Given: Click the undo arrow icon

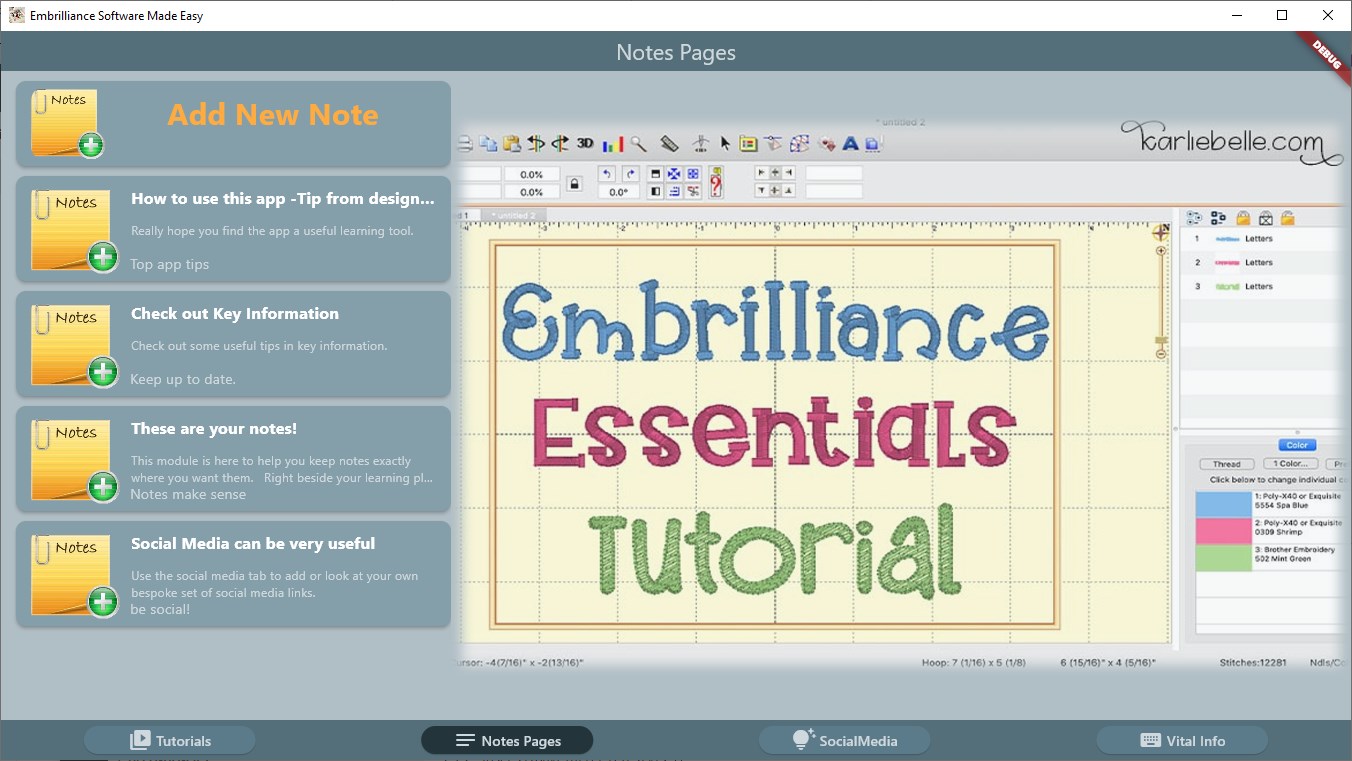Looking at the screenshot, I should click(x=606, y=174).
